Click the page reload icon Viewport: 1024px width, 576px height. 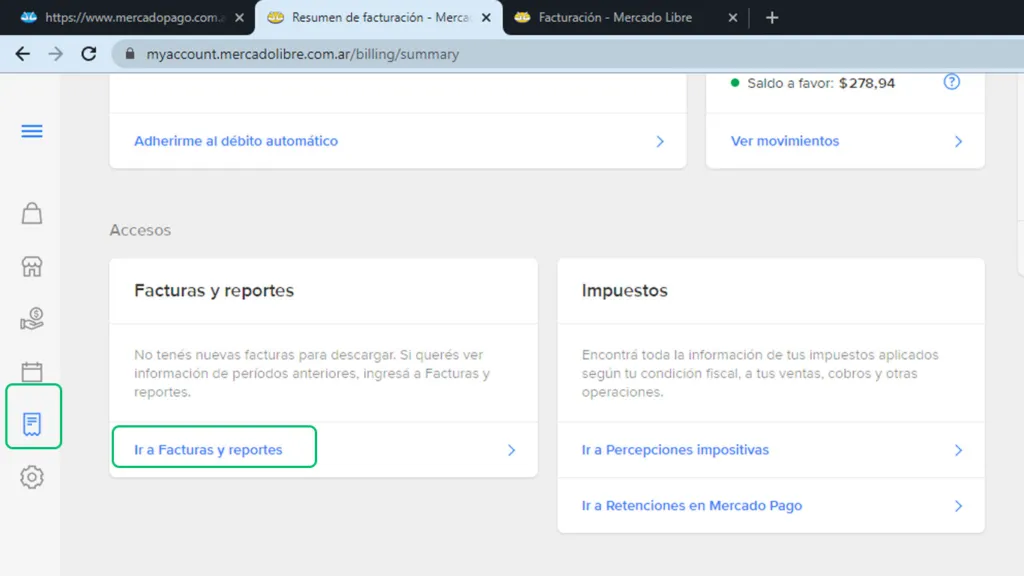pyautogui.click(x=90, y=55)
